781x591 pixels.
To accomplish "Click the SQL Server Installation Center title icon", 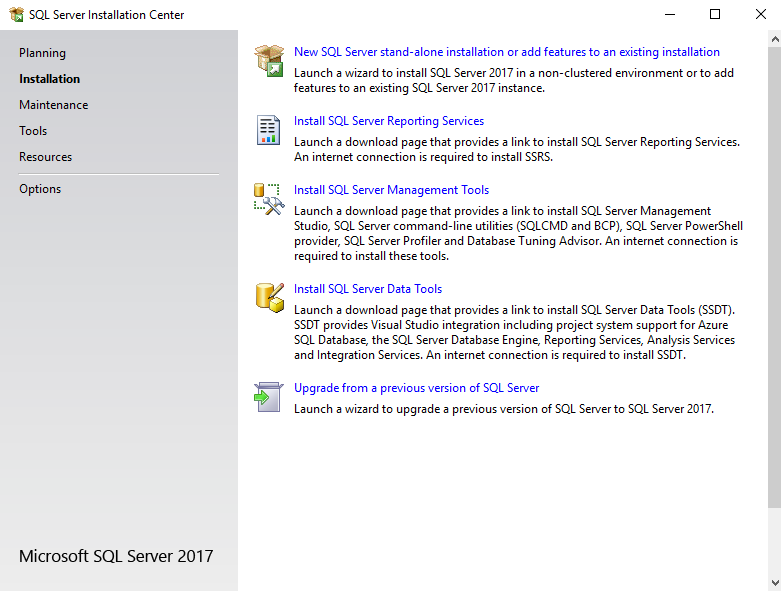I will (x=16, y=14).
